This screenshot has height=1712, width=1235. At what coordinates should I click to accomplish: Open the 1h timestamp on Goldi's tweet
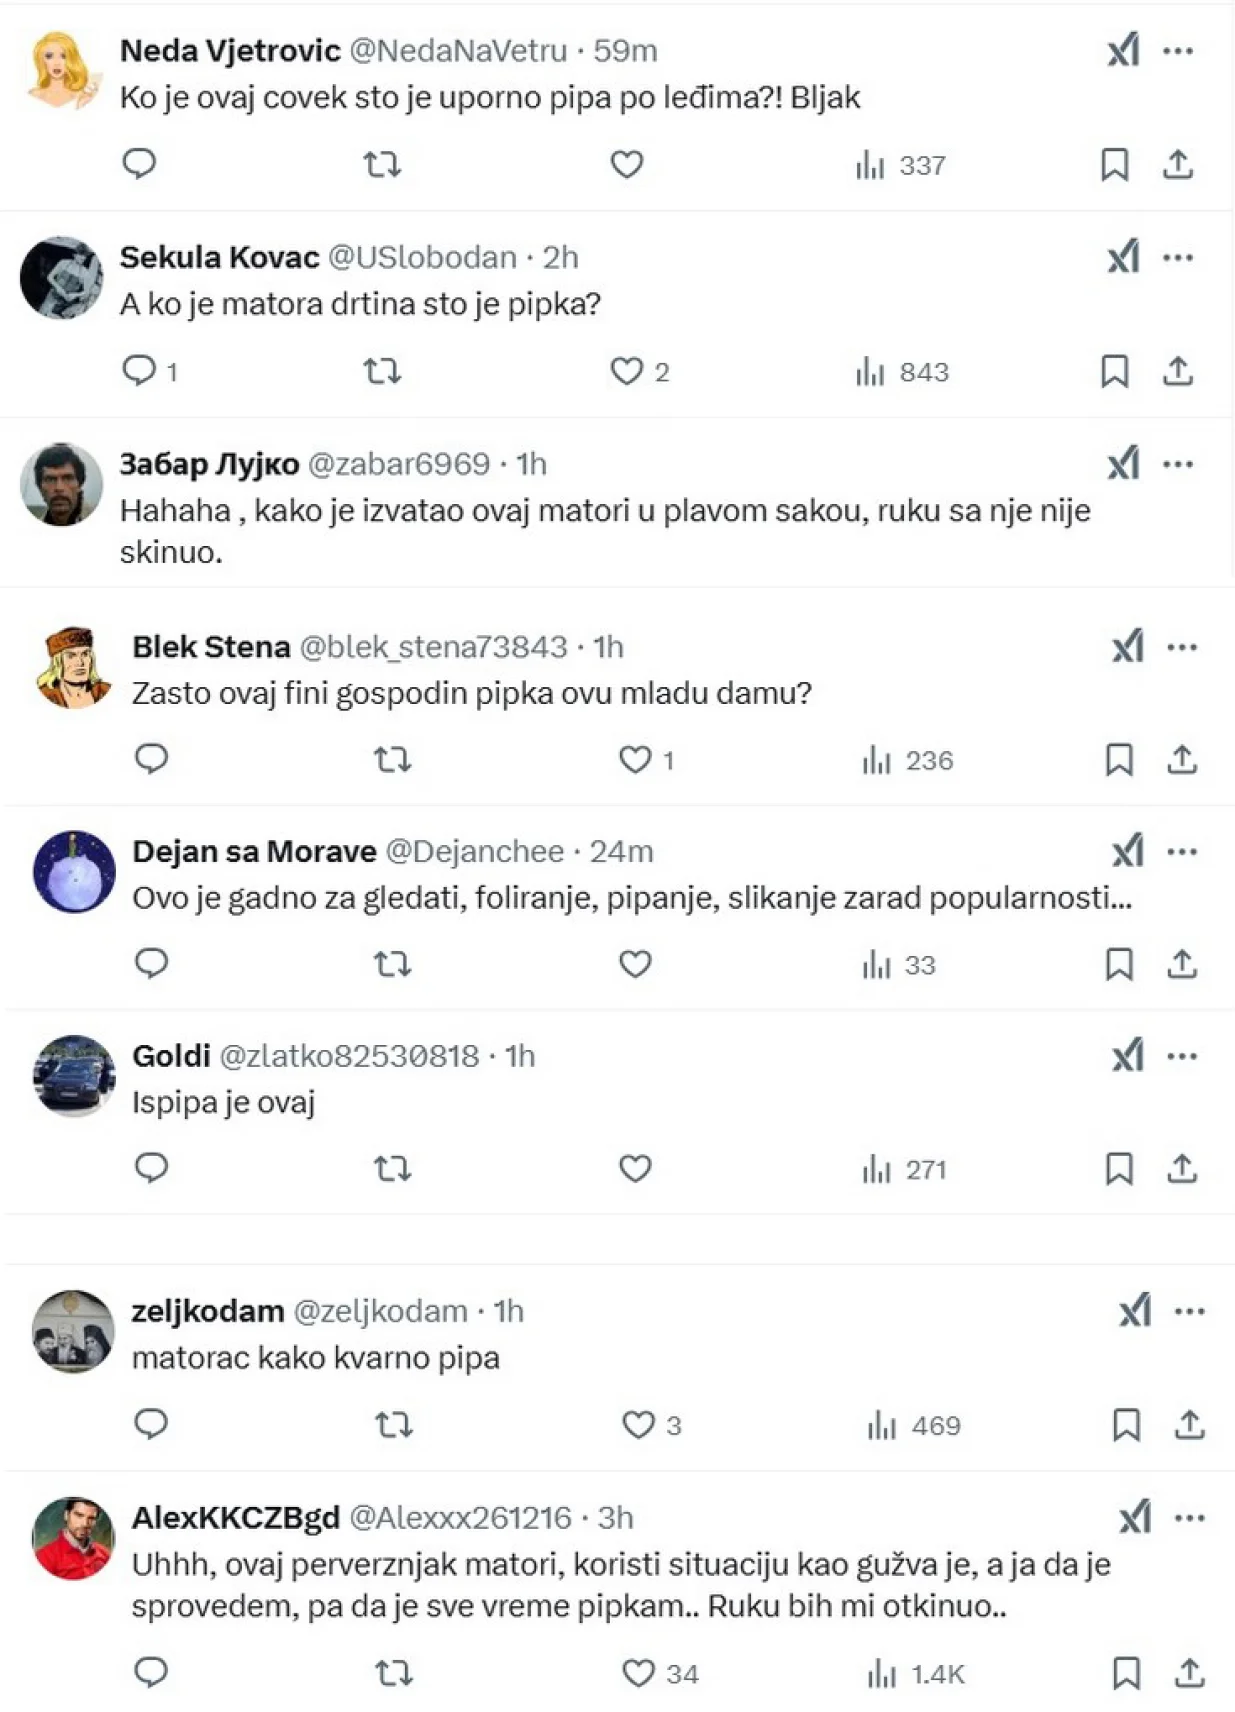519,1056
